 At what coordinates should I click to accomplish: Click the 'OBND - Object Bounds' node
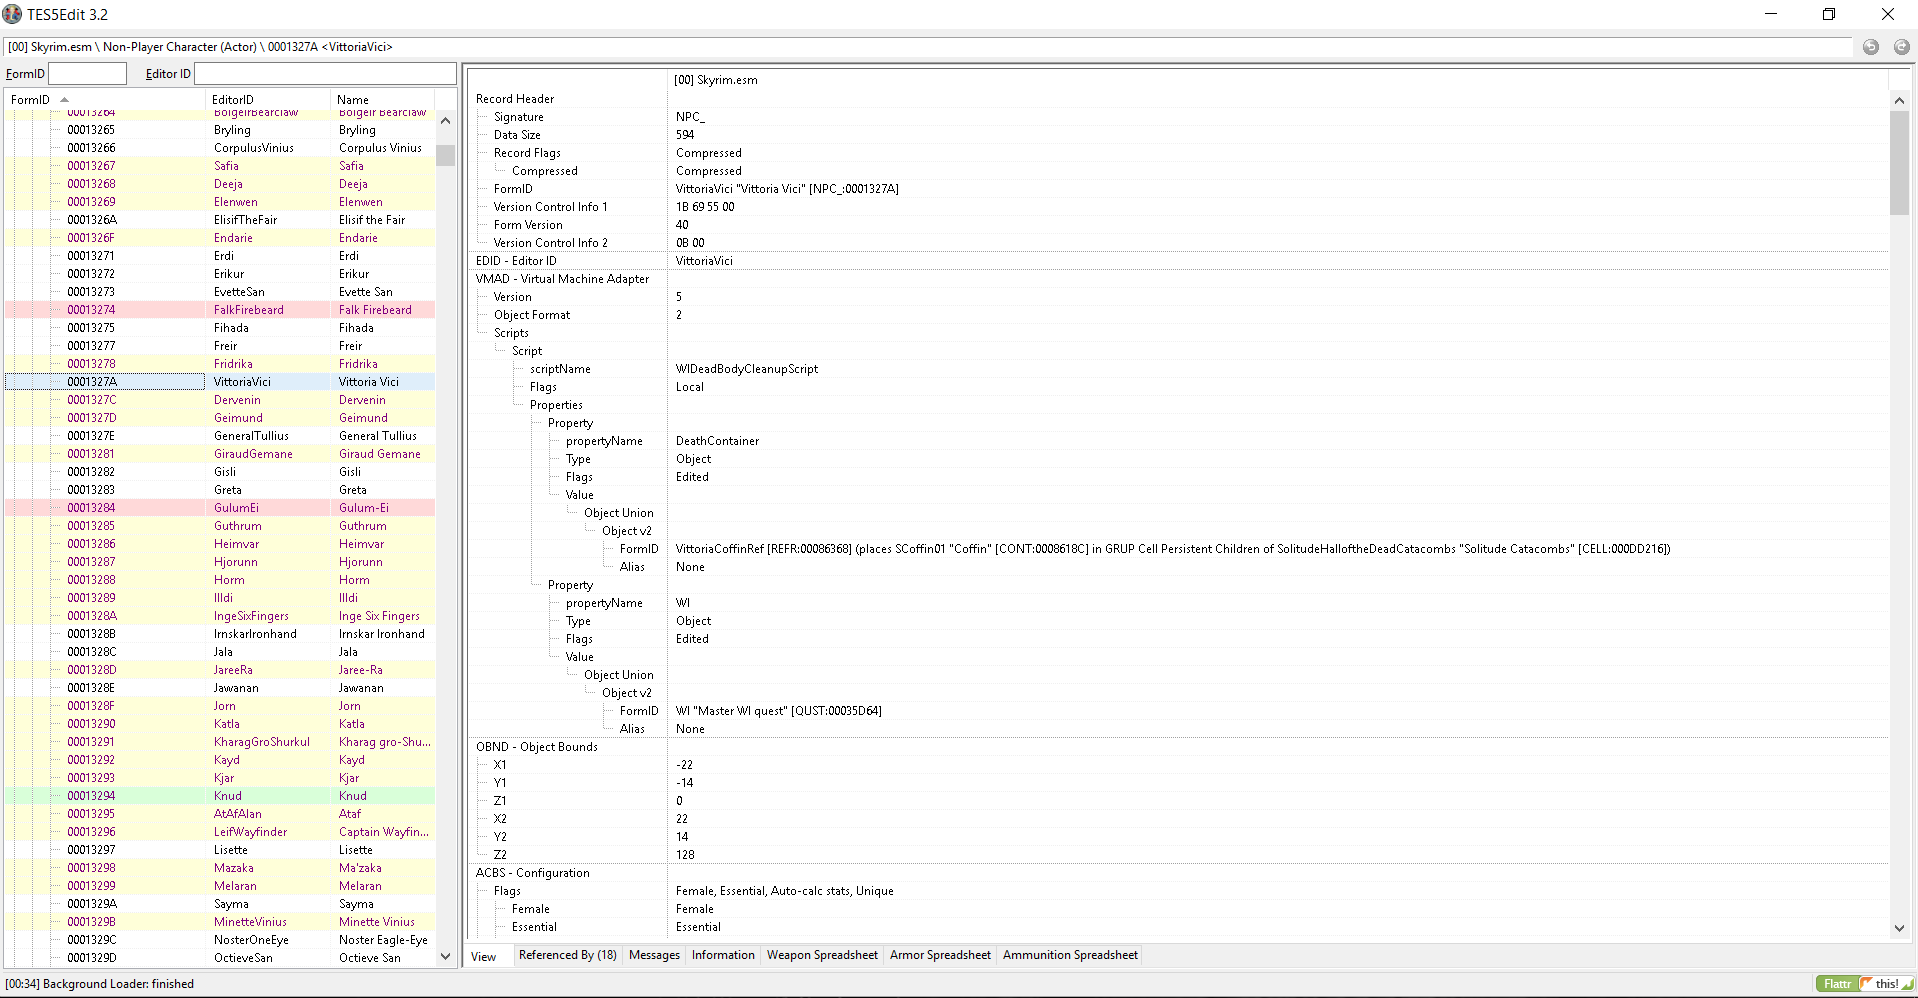(537, 747)
